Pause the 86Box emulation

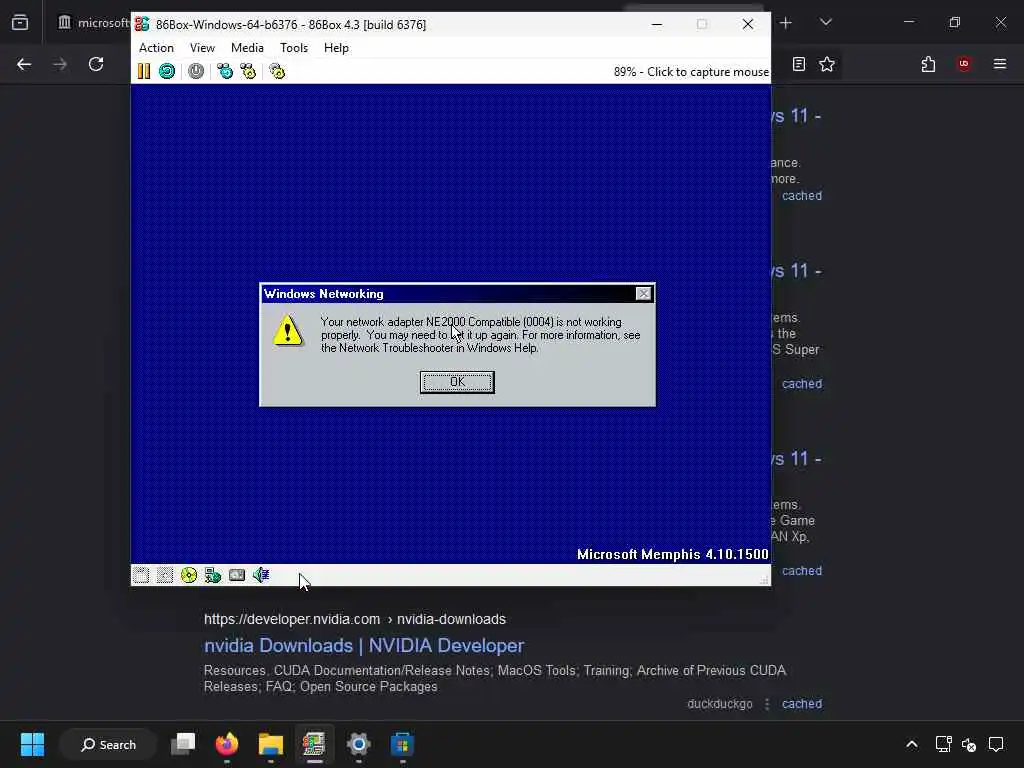click(144, 71)
